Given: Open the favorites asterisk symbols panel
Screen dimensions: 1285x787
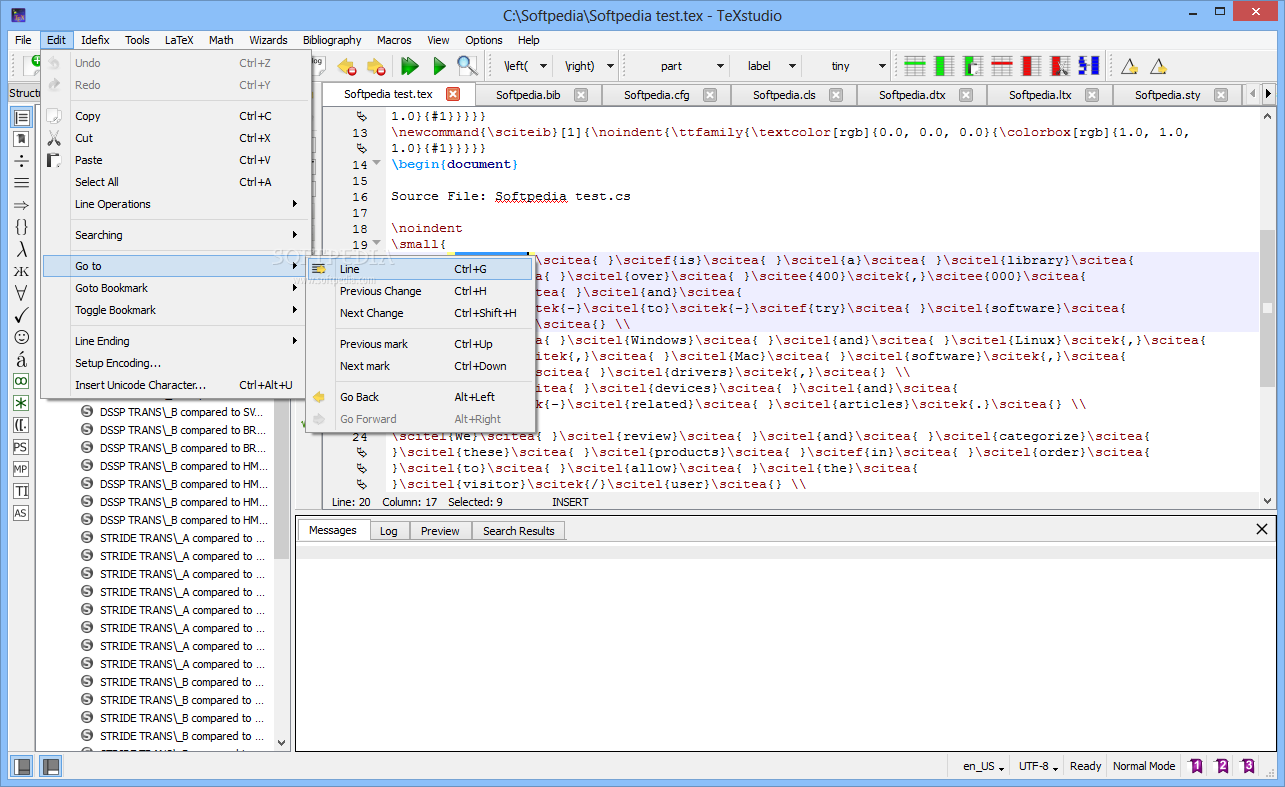Looking at the screenshot, I should [21, 403].
